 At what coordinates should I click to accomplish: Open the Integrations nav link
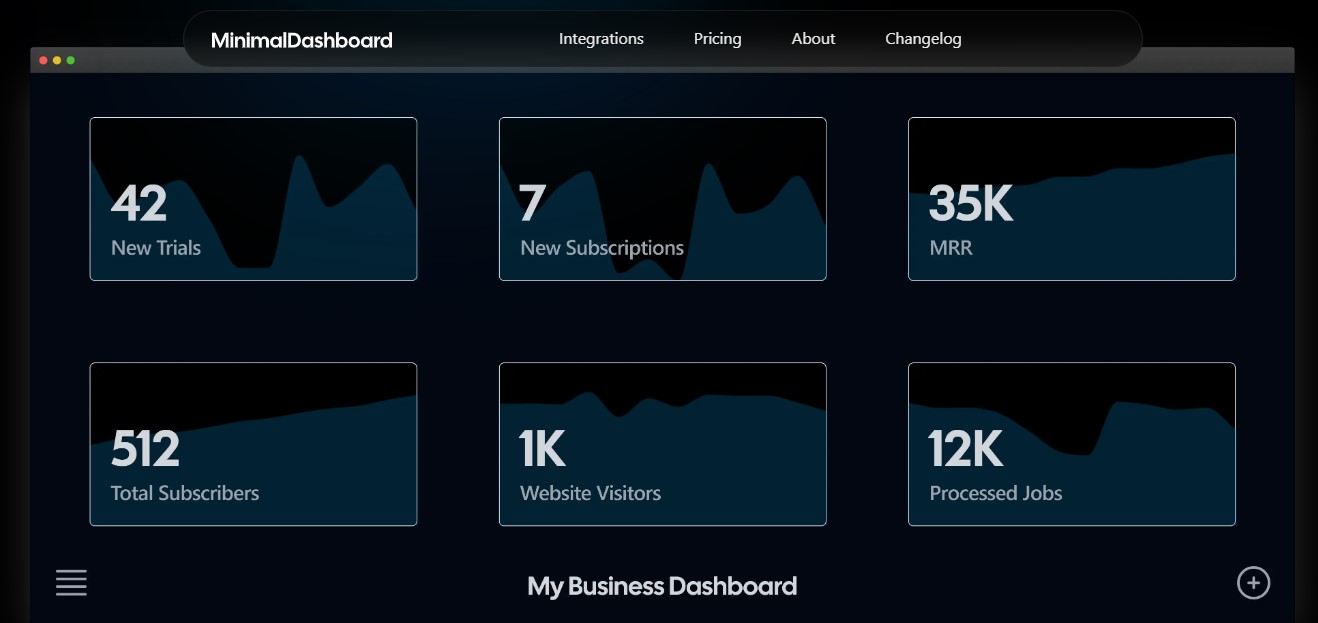(x=601, y=39)
